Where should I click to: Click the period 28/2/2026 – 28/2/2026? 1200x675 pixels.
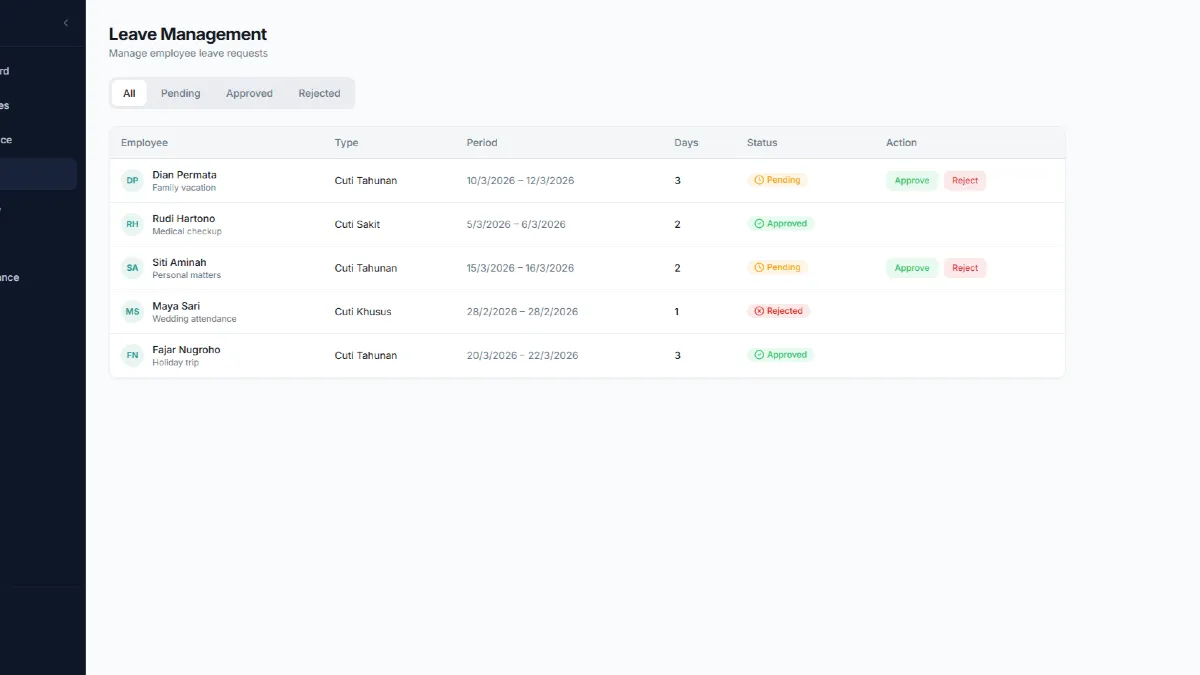point(522,312)
